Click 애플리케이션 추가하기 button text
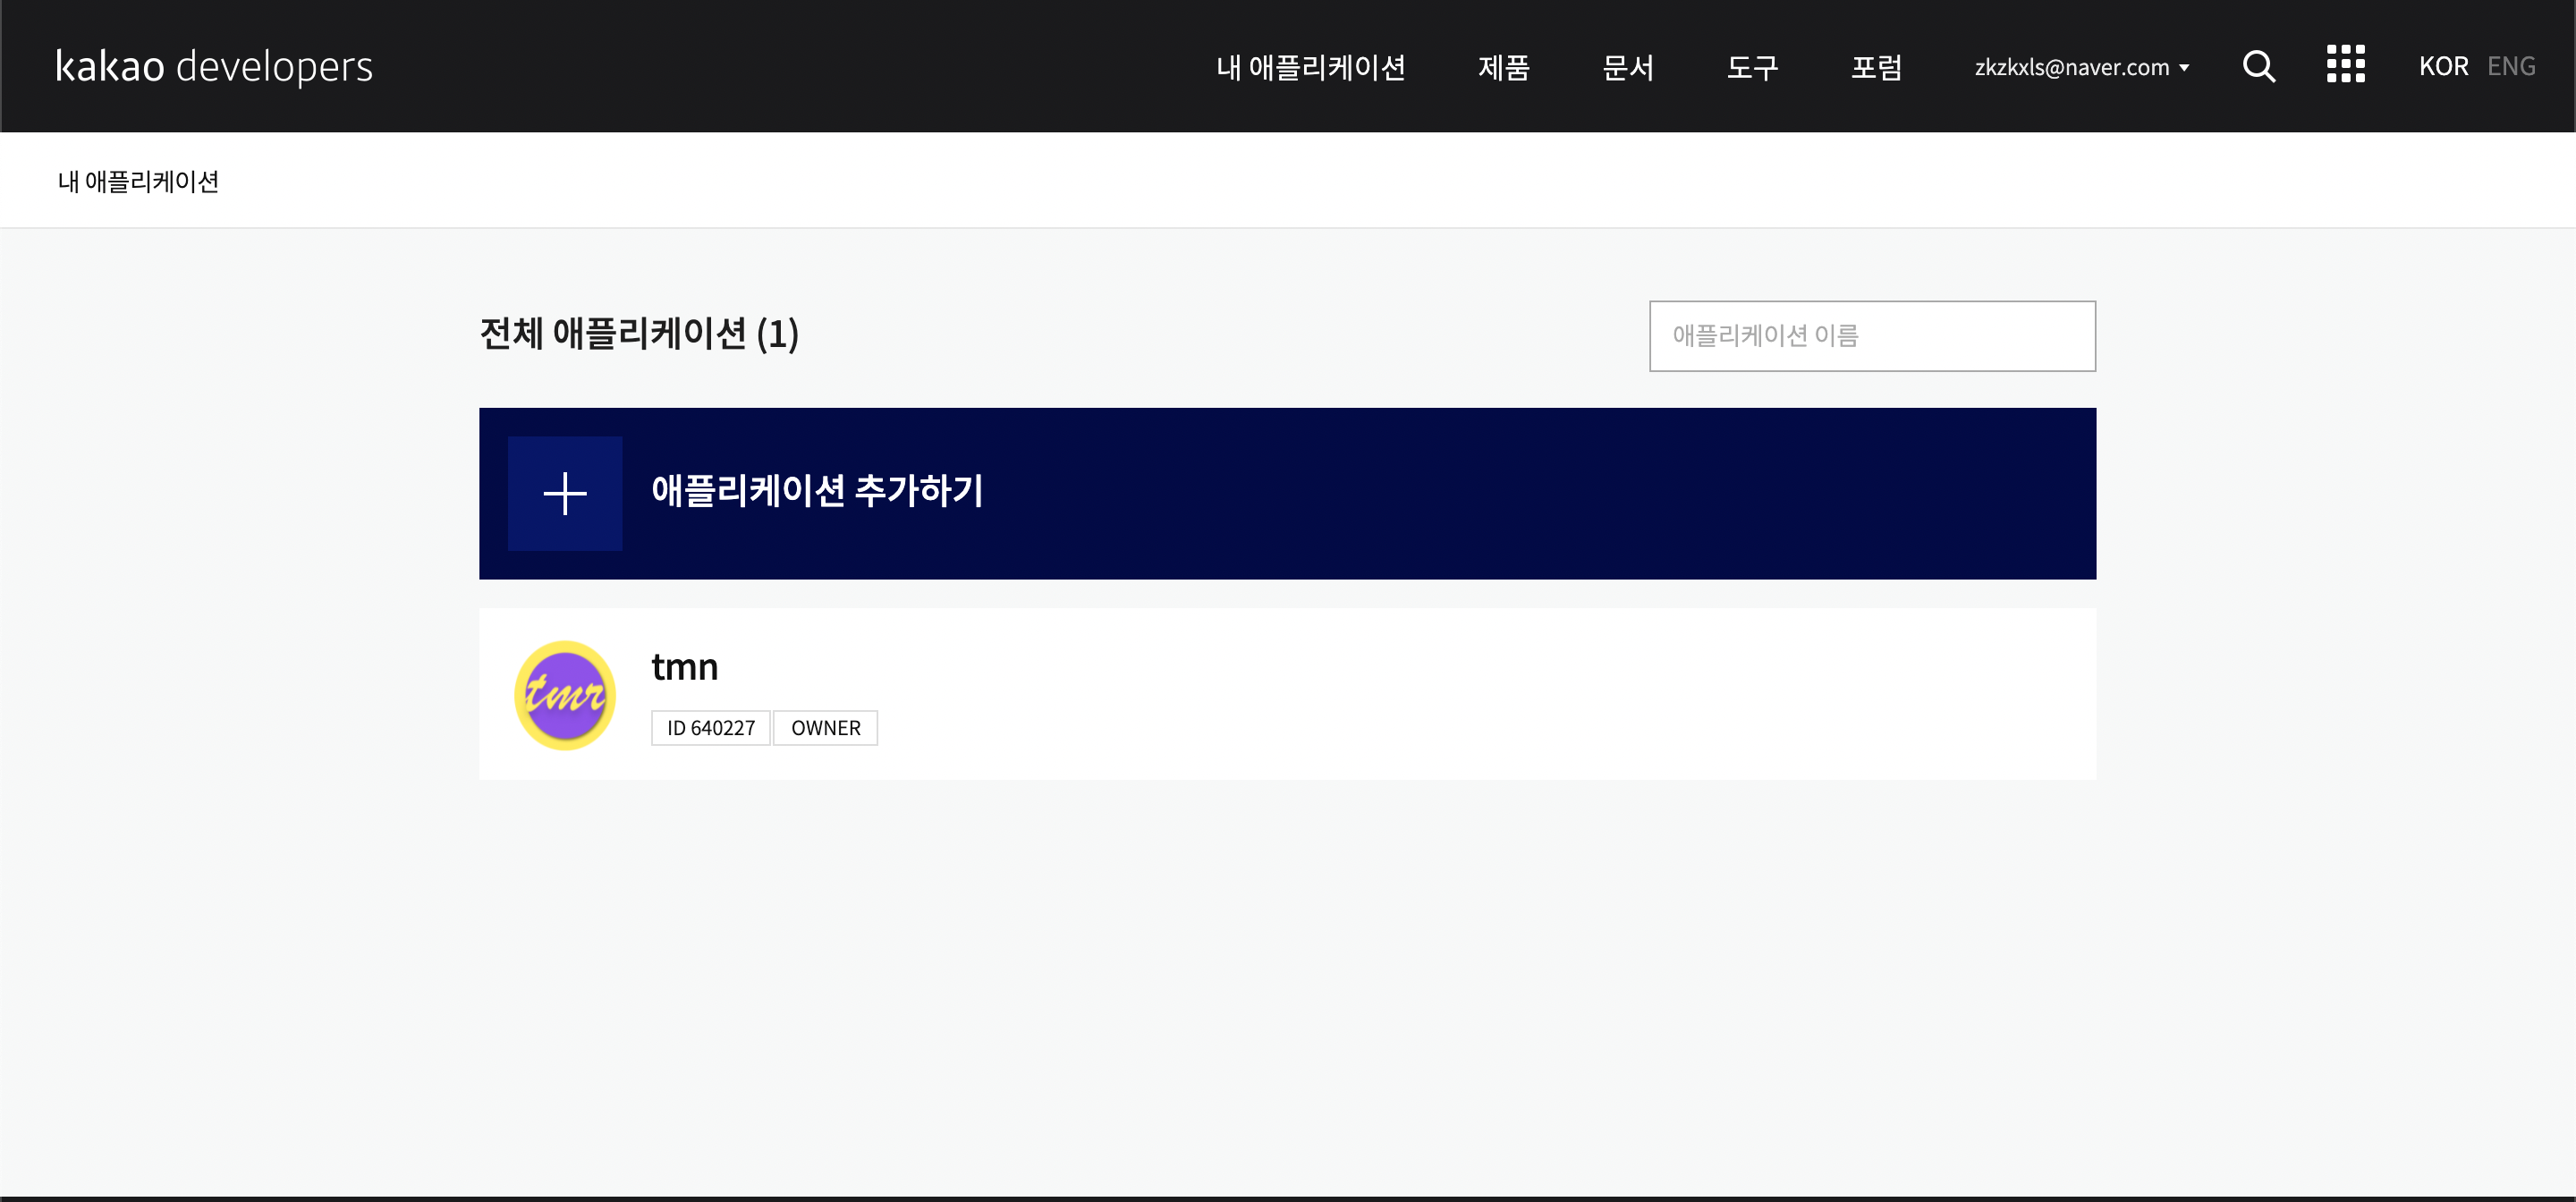This screenshot has width=2576, height=1202. click(x=817, y=491)
